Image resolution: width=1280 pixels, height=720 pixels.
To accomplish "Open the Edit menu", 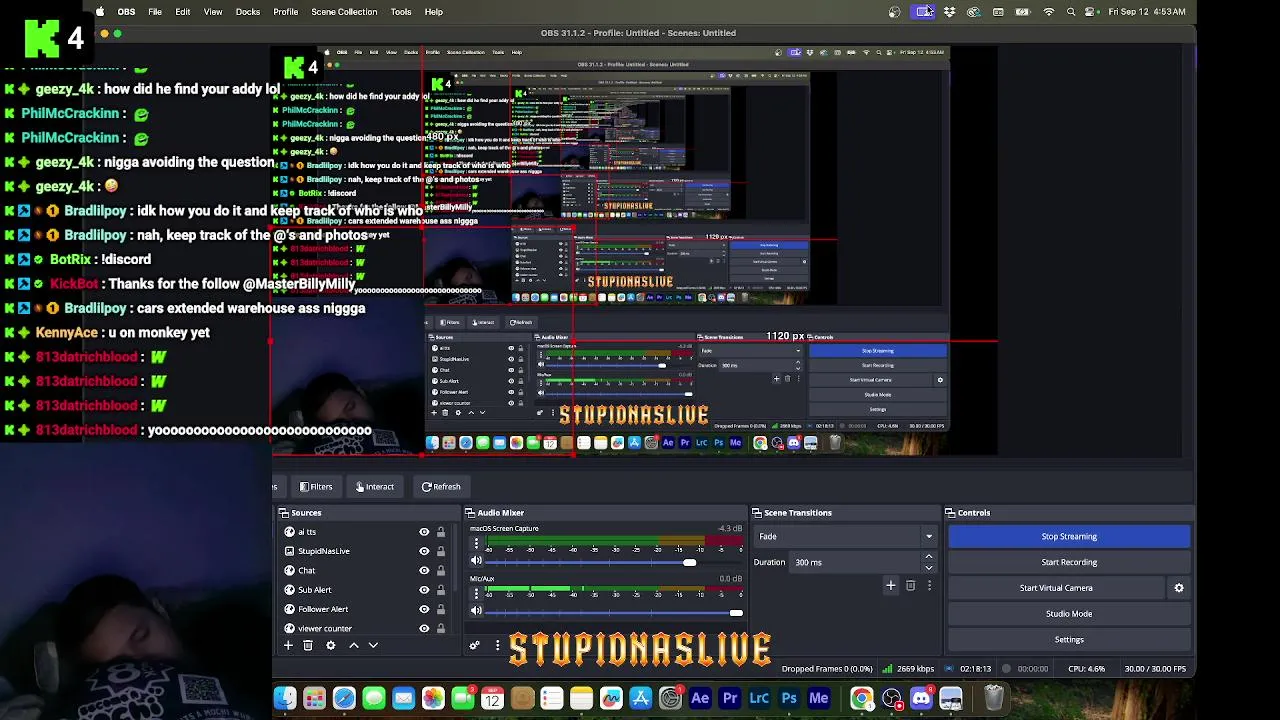I will tap(183, 12).
